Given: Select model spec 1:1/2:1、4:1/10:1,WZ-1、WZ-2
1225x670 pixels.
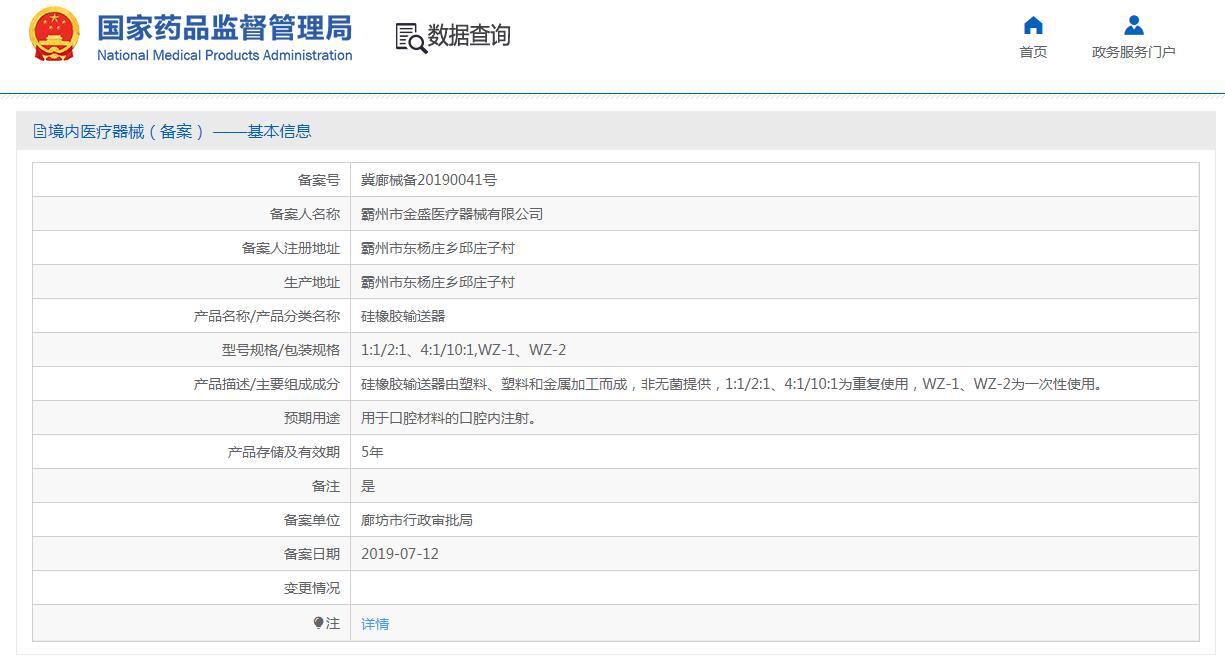Looking at the screenshot, I should tap(463, 350).
